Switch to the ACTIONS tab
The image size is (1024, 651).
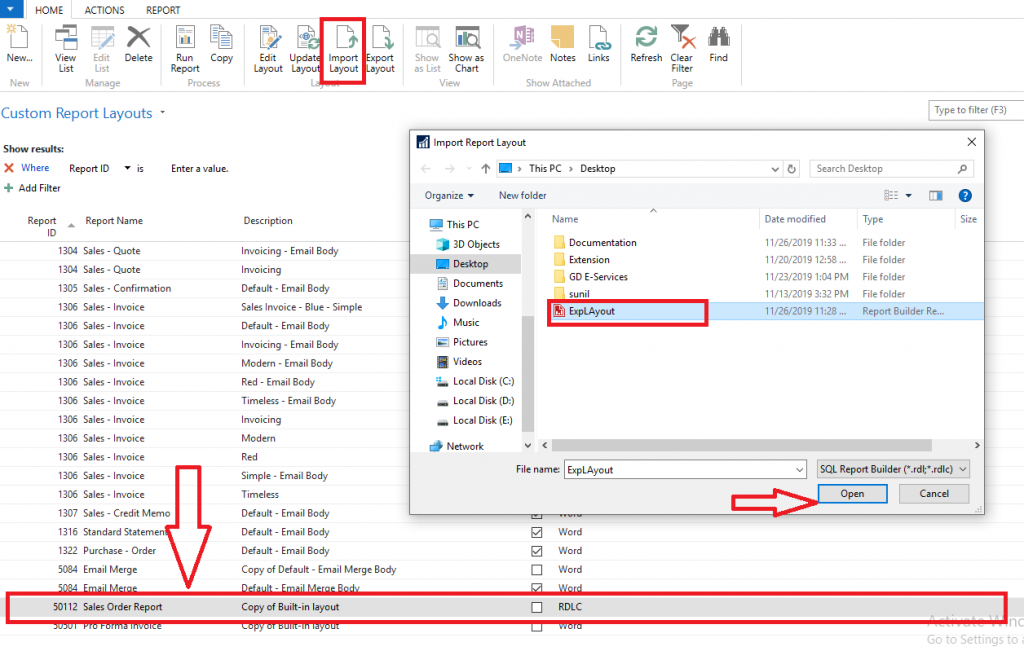tap(104, 9)
